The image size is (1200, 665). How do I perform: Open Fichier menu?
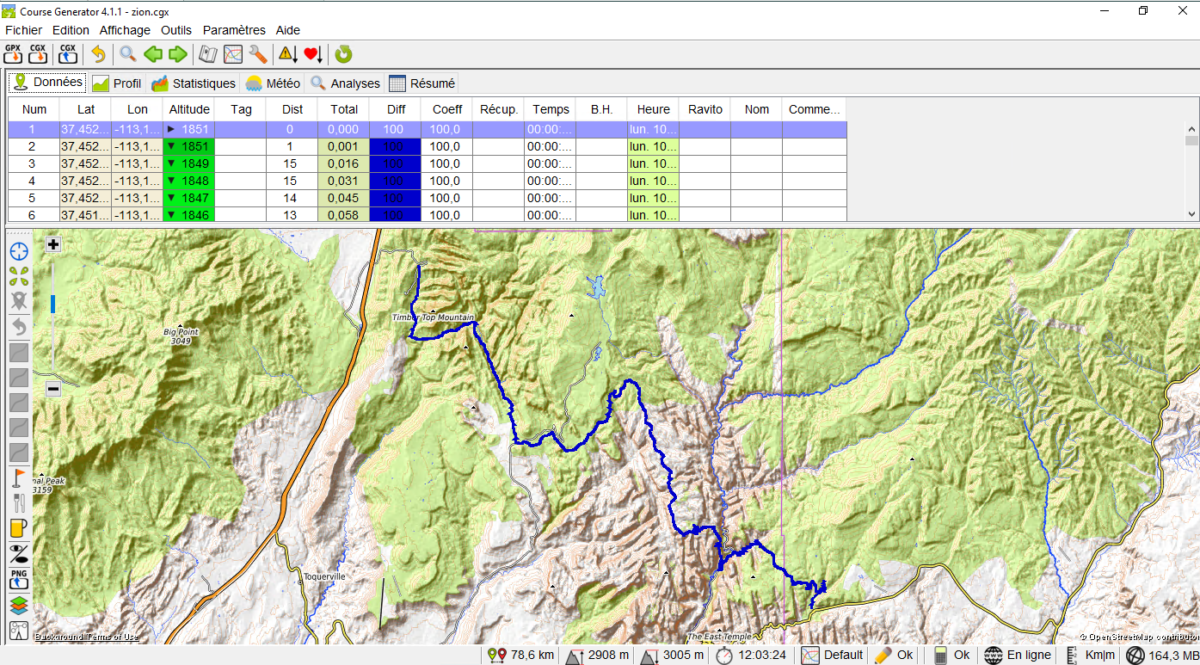pos(24,30)
